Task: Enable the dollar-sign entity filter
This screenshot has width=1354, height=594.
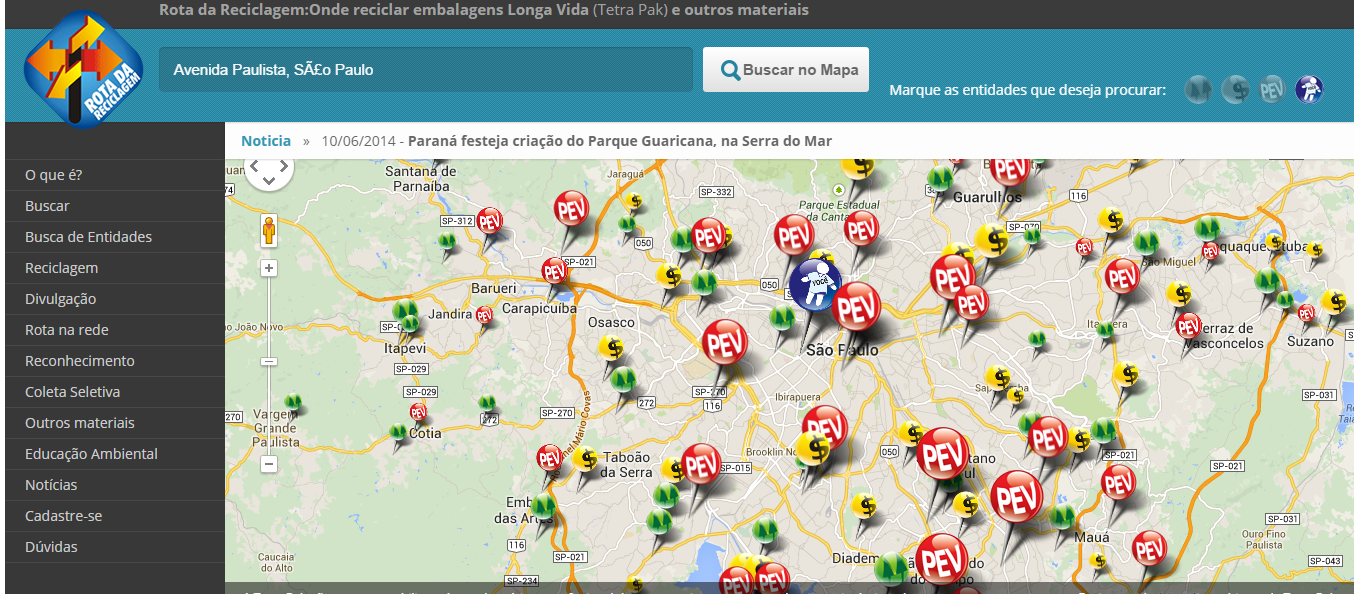Action: [1235, 89]
